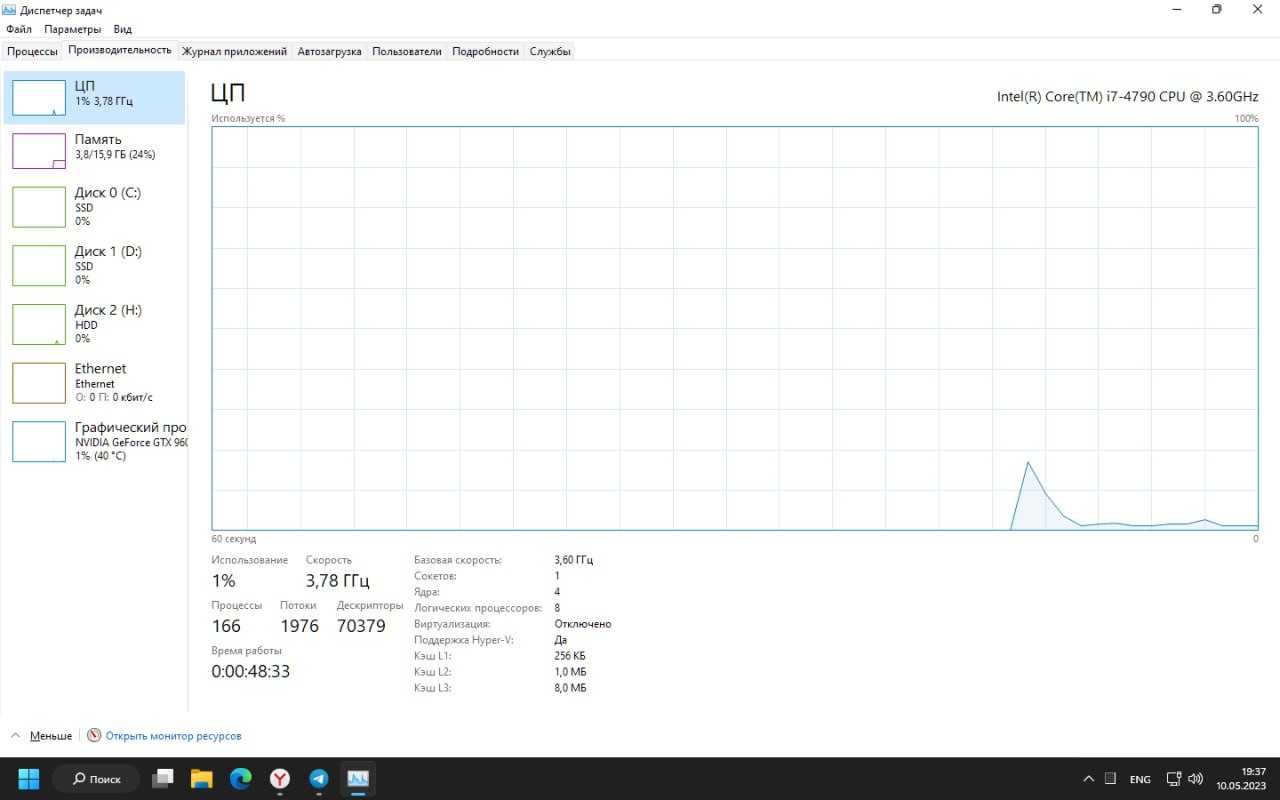Click the descriptors count 70379
The width and height of the screenshot is (1280, 800).
point(361,626)
